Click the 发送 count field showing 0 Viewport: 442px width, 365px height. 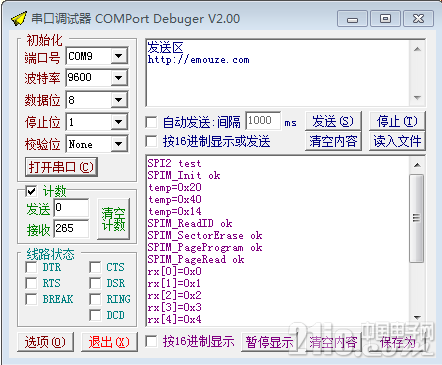(x=72, y=208)
